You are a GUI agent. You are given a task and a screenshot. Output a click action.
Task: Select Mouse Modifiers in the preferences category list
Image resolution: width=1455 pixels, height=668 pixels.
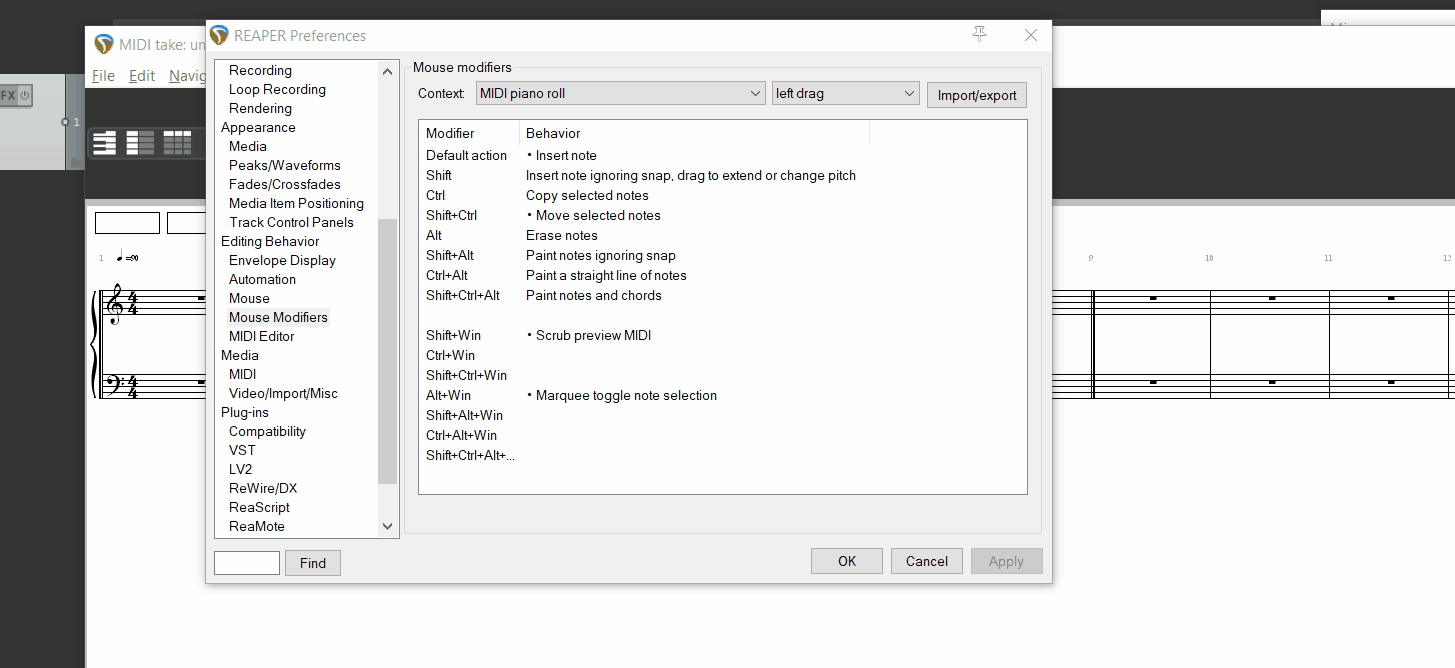pyautogui.click(x=277, y=317)
